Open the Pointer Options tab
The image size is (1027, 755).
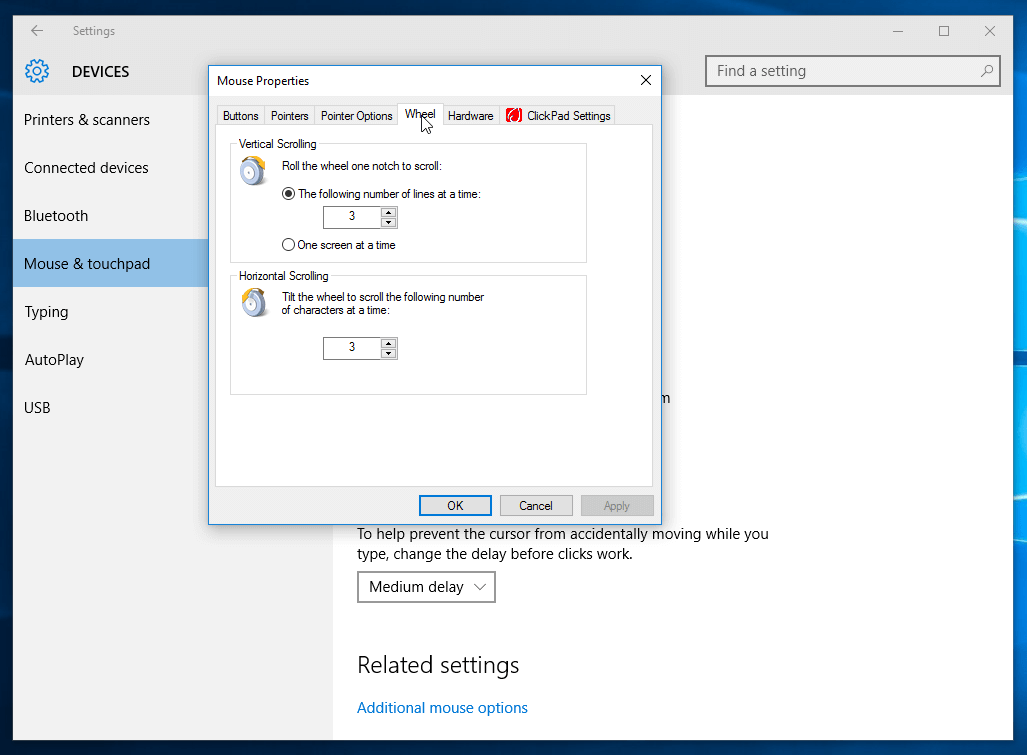[356, 116]
